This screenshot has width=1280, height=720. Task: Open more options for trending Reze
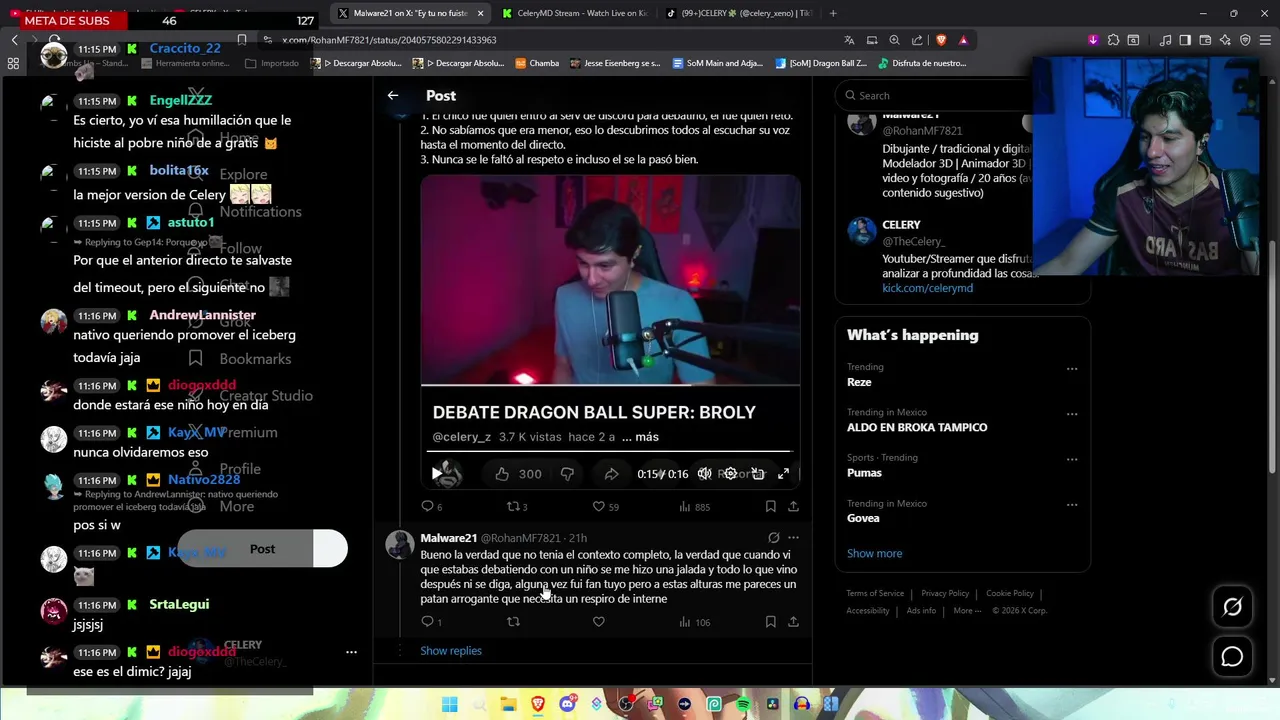click(x=1072, y=369)
